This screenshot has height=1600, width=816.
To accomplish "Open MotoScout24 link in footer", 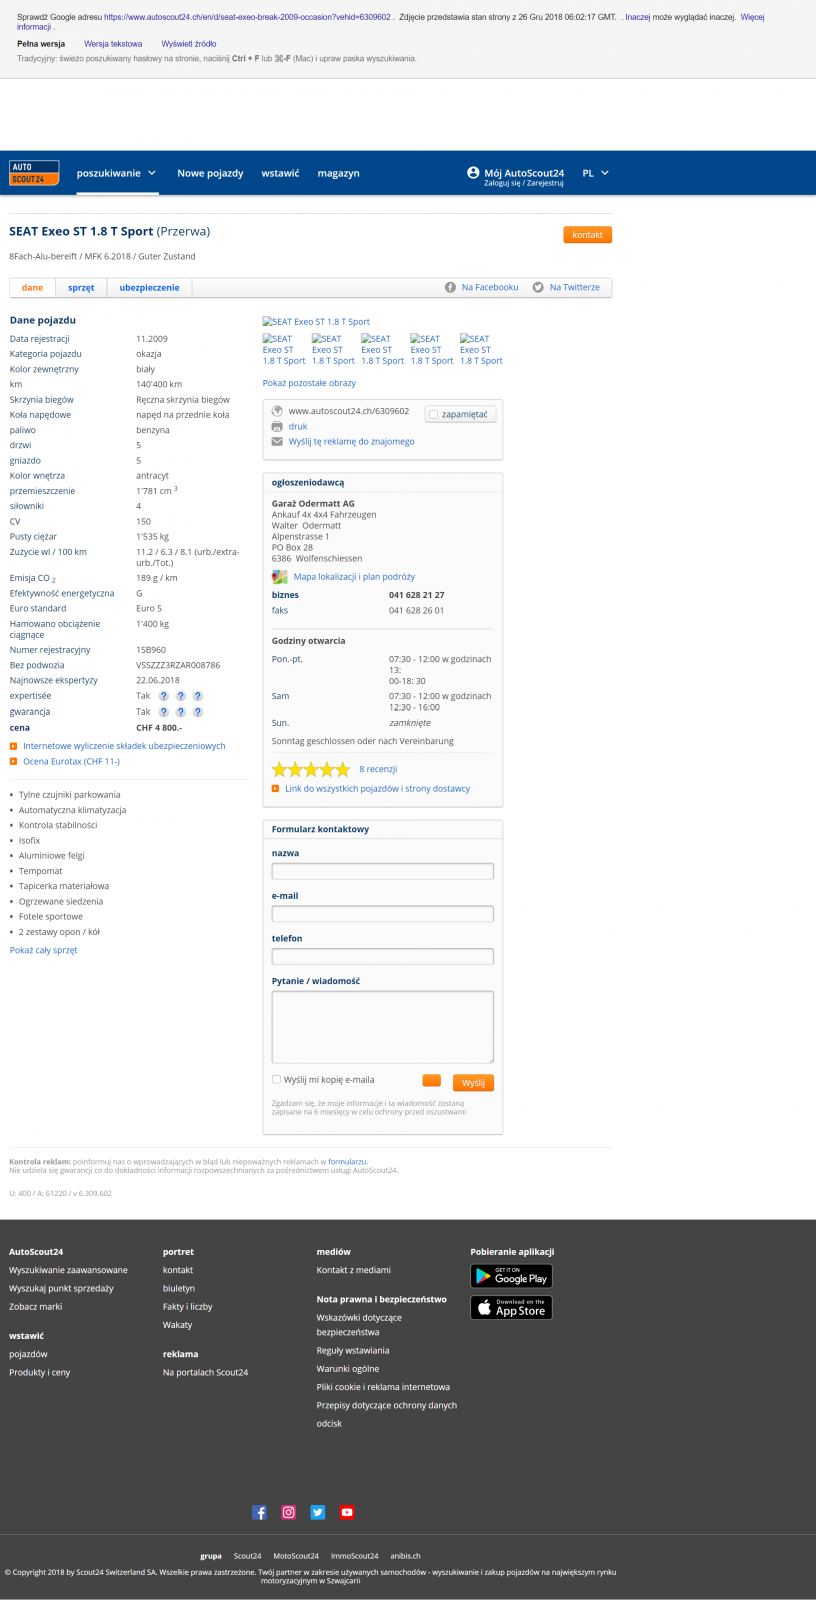I will pos(296,1556).
